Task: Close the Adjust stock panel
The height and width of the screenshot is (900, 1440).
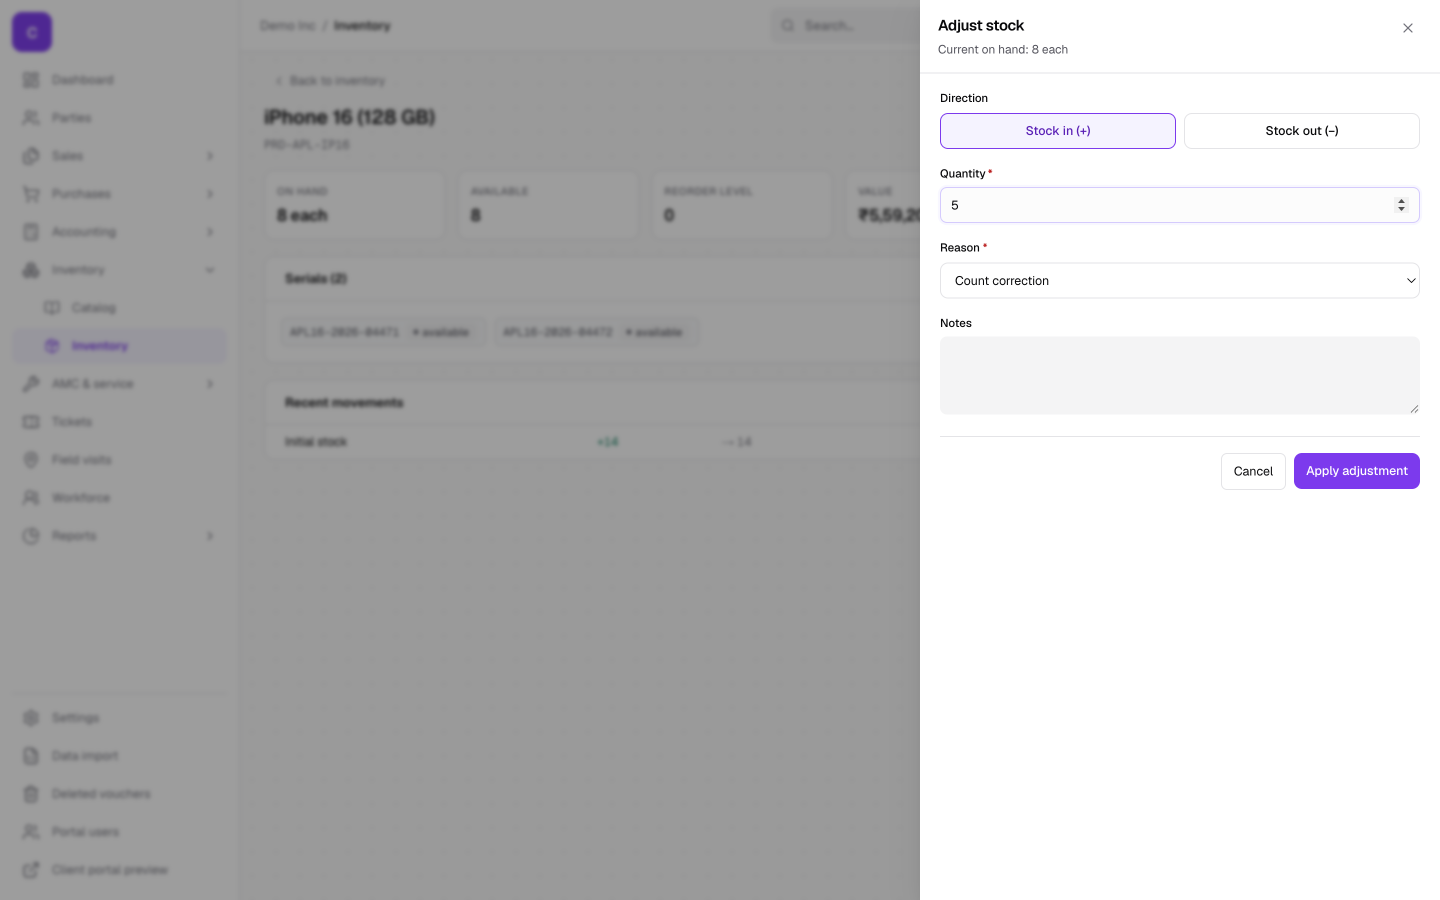Action: tap(1407, 28)
